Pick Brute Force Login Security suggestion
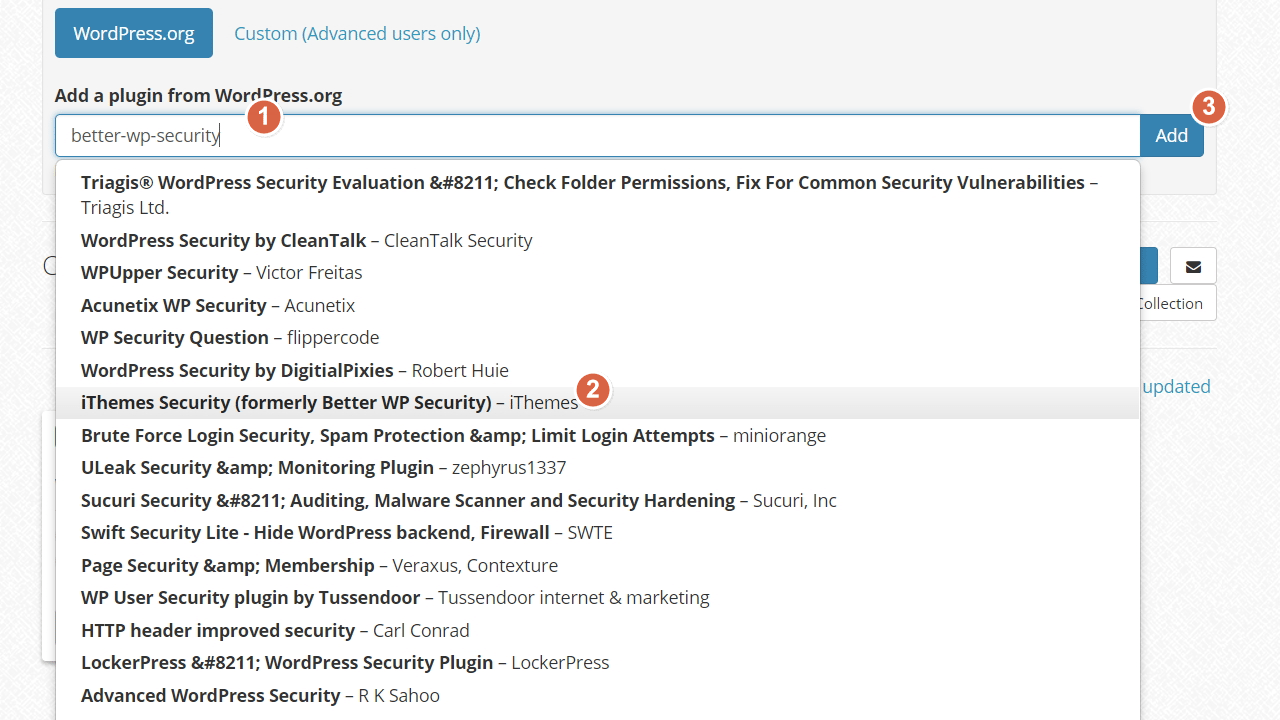1280x720 pixels. tap(598, 435)
